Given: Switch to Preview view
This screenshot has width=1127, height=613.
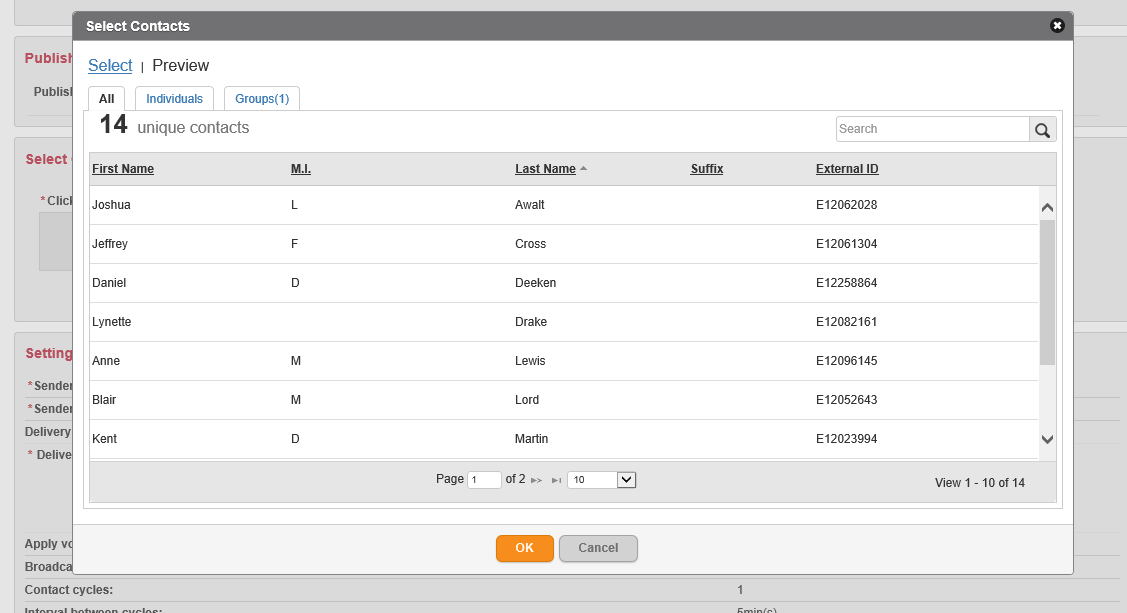Looking at the screenshot, I should (x=180, y=66).
